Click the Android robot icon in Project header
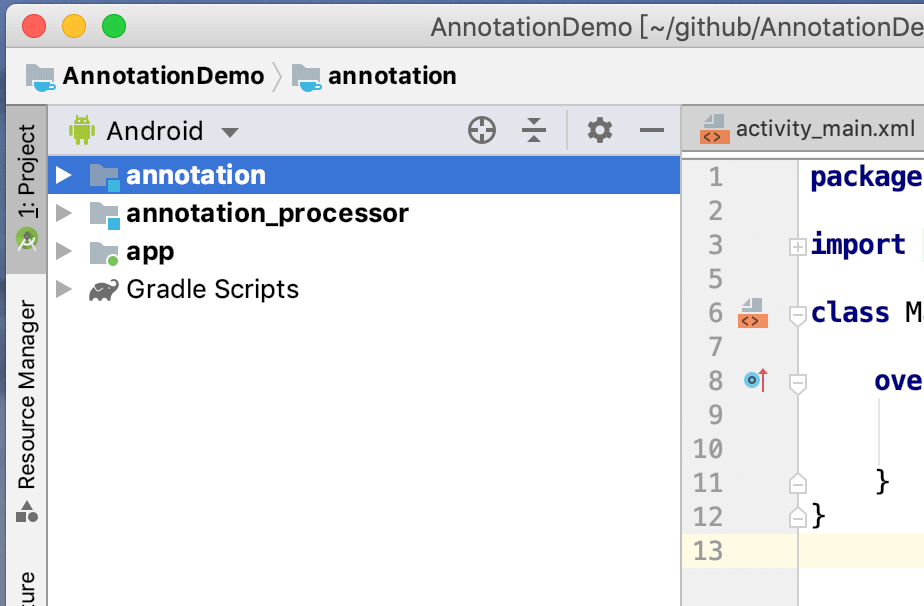Viewport: 924px width, 606px height. click(x=81, y=130)
